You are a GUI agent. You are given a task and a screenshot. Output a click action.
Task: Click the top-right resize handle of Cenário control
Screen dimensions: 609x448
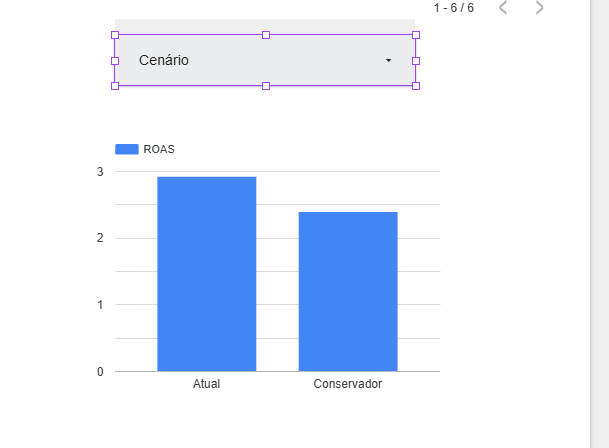click(416, 35)
